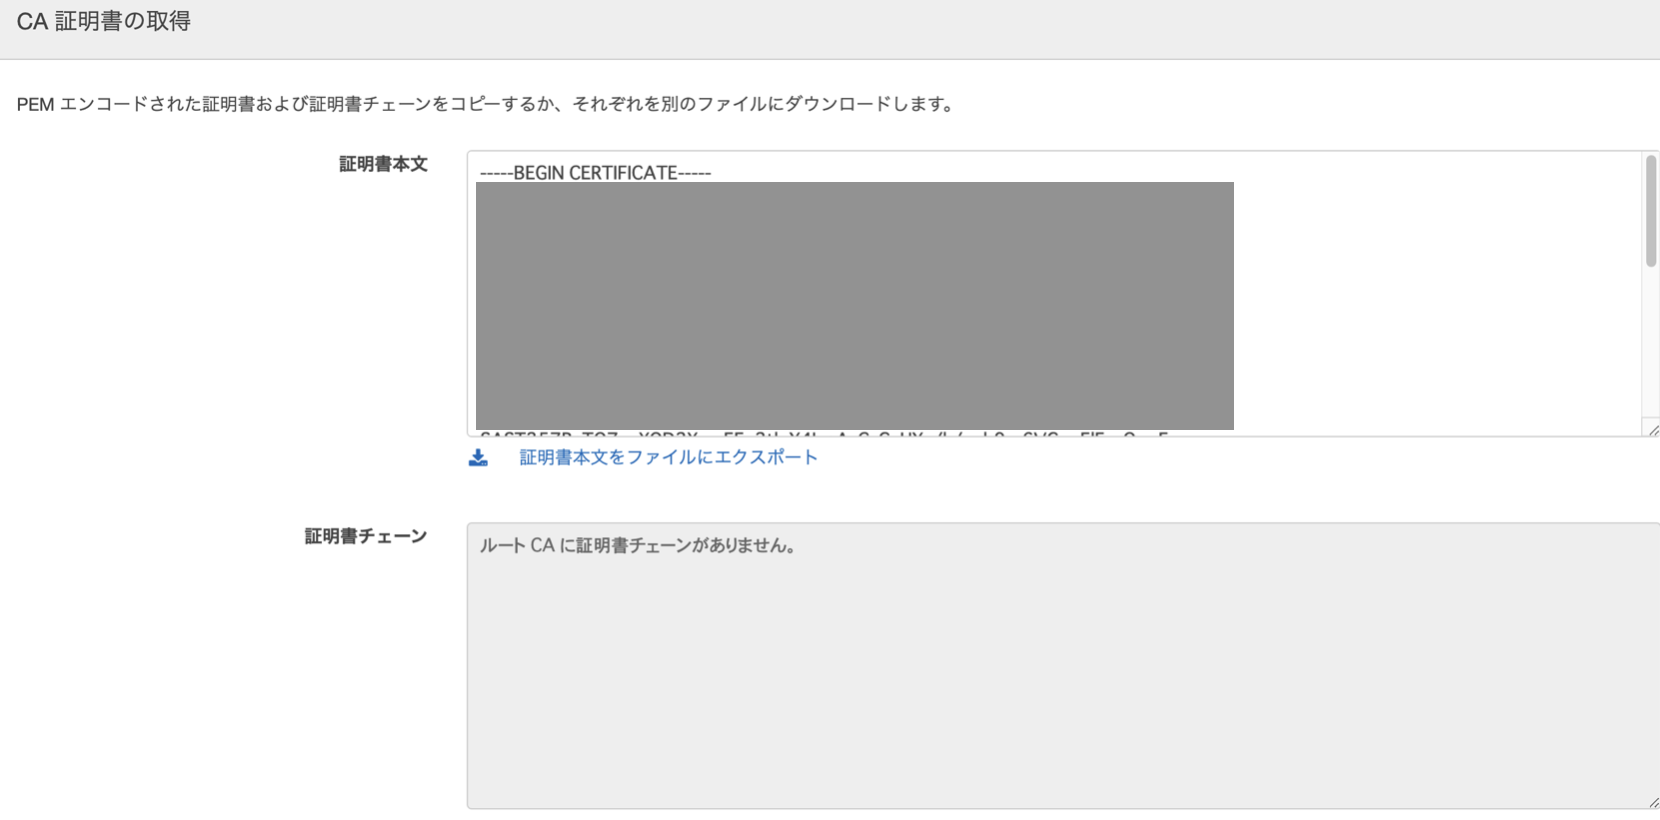This screenshot has width=1660, height=820.
Task: Click the download icon beside the export link
Action: tap(478, 458)
